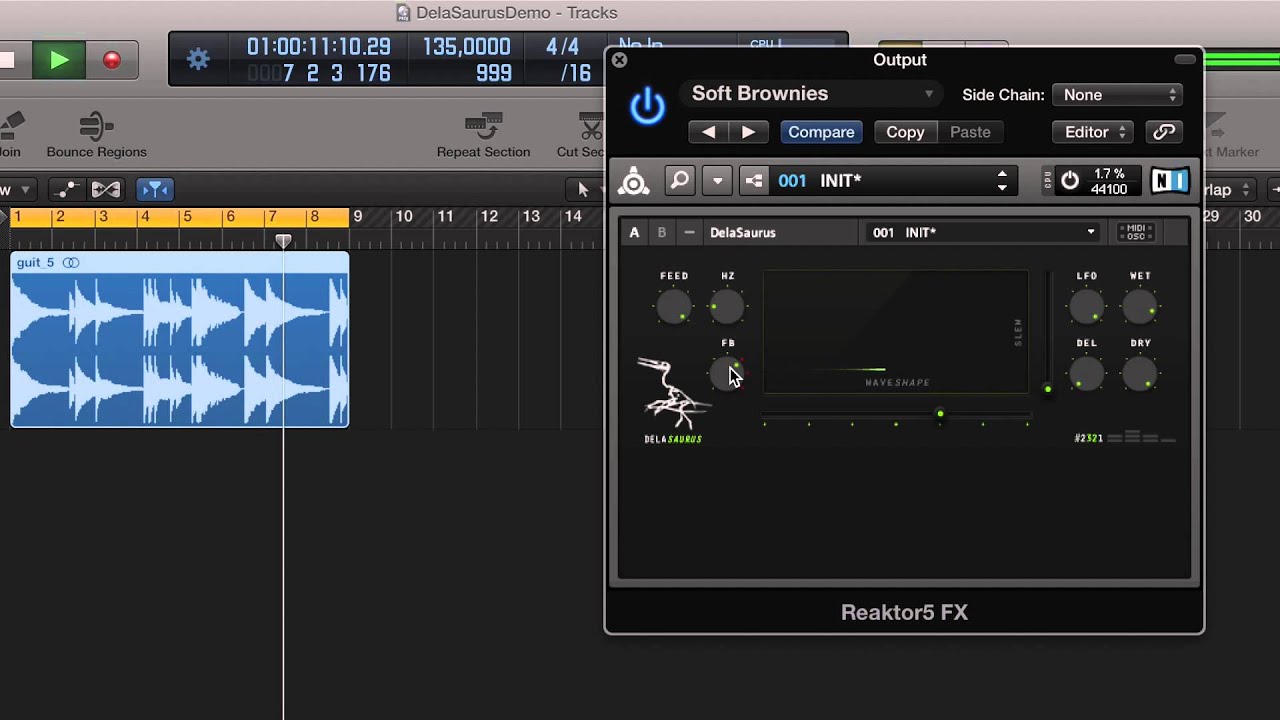1280x720 pixels.
Task: Click the guit 5 region loop icon
Action: [x=71, y=263]
